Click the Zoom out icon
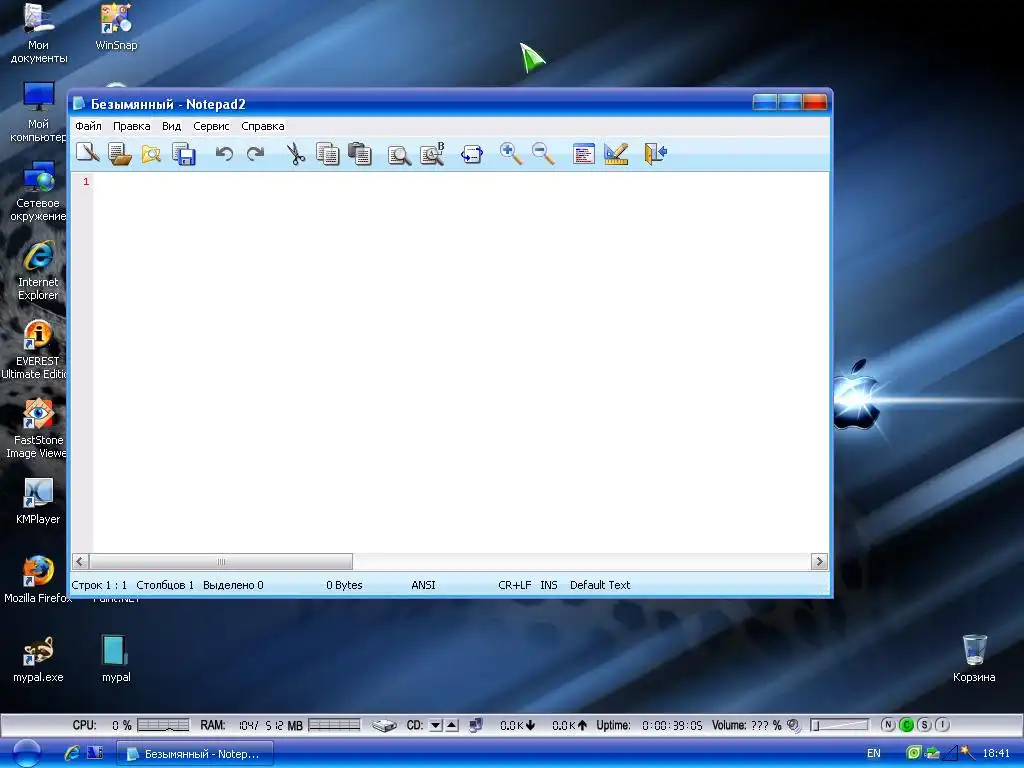Image resolution: width=1024 pixels, height=768 pixels. tap(543, 153)
